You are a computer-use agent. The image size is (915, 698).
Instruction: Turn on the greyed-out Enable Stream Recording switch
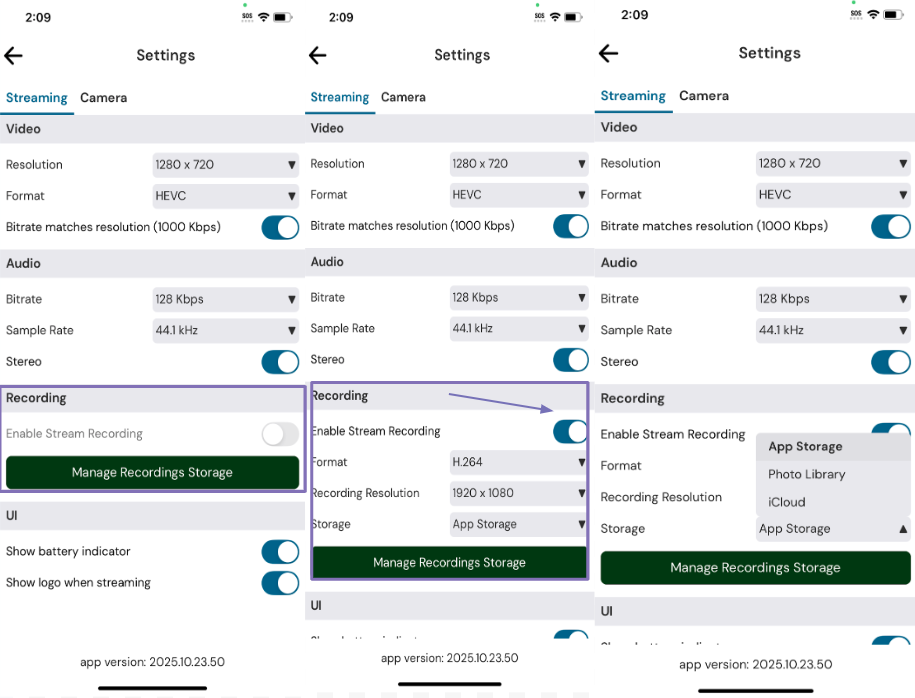point(280,434)
